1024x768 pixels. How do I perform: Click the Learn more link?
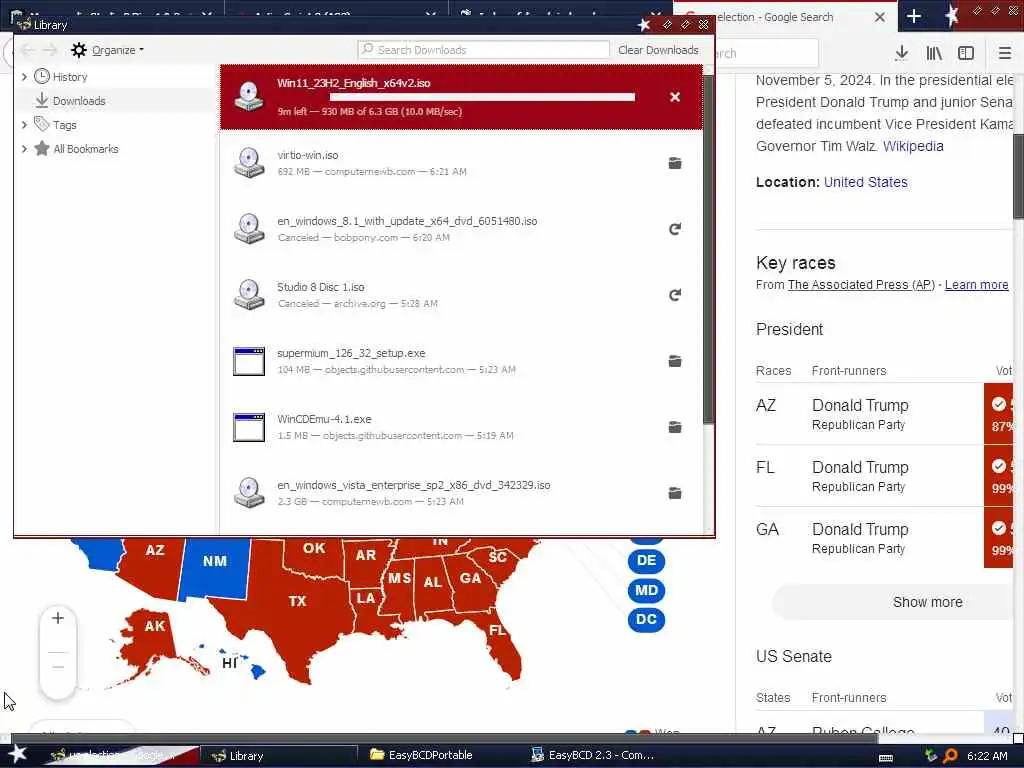pos(976,285)
